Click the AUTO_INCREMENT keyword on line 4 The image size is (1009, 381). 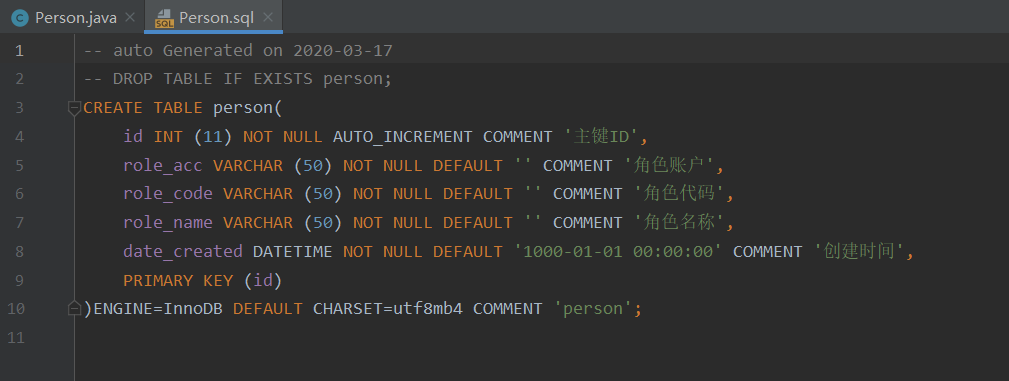point(403,136)
